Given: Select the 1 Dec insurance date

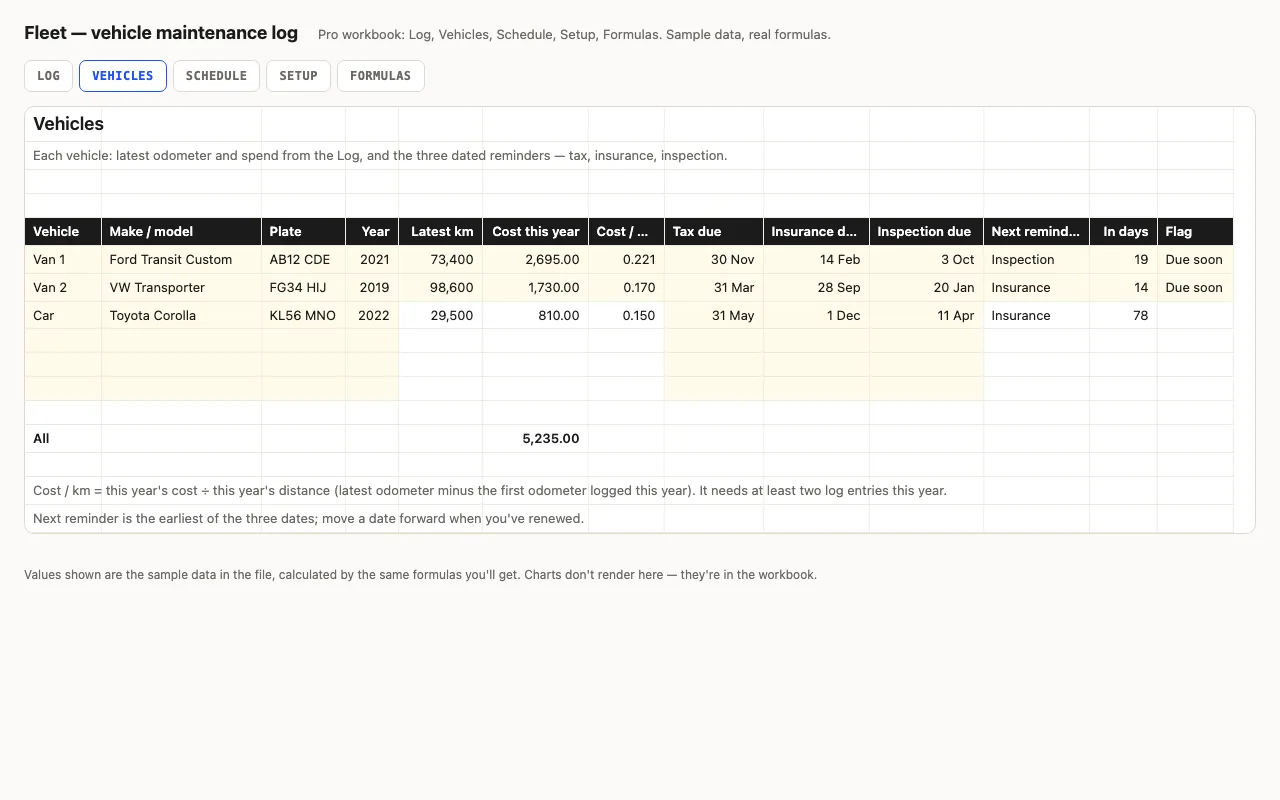Looking at the screenshot, I should (x=817, y=315).
